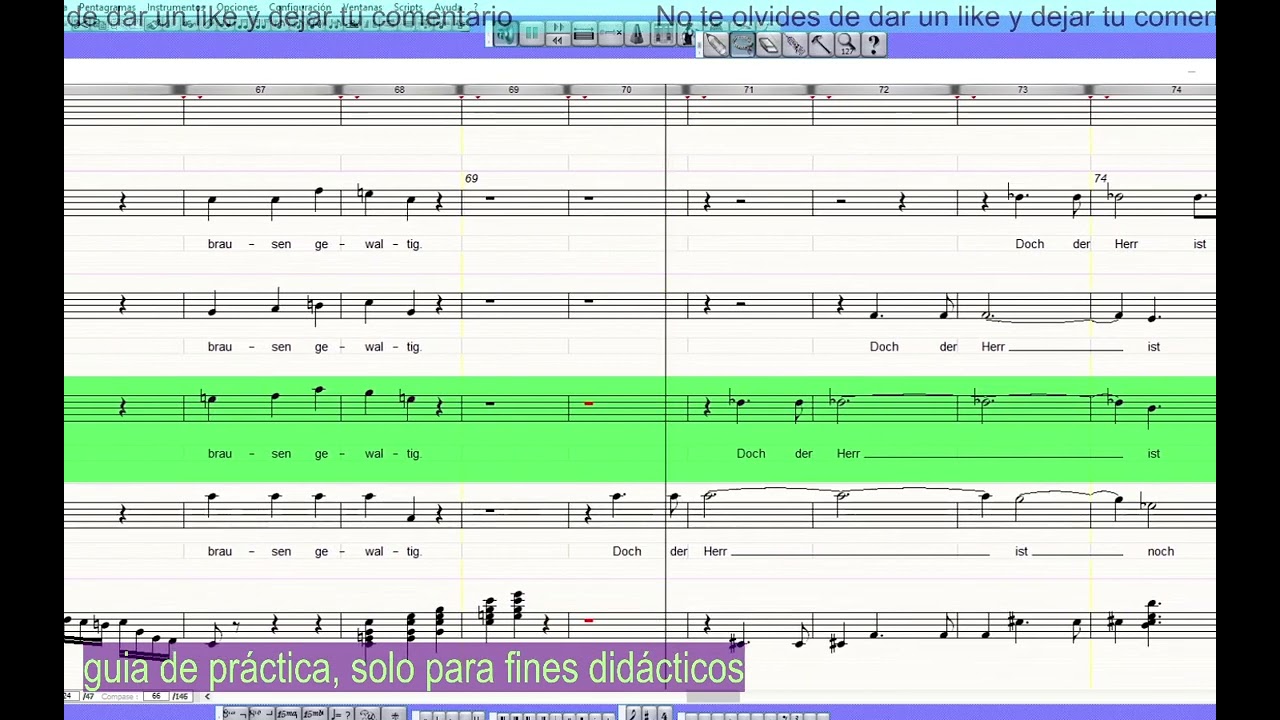Fast-forward playback with the double right arrows
Image resolution: width=1280 pixels, height=720 pixels.
(x=558, y=27)
